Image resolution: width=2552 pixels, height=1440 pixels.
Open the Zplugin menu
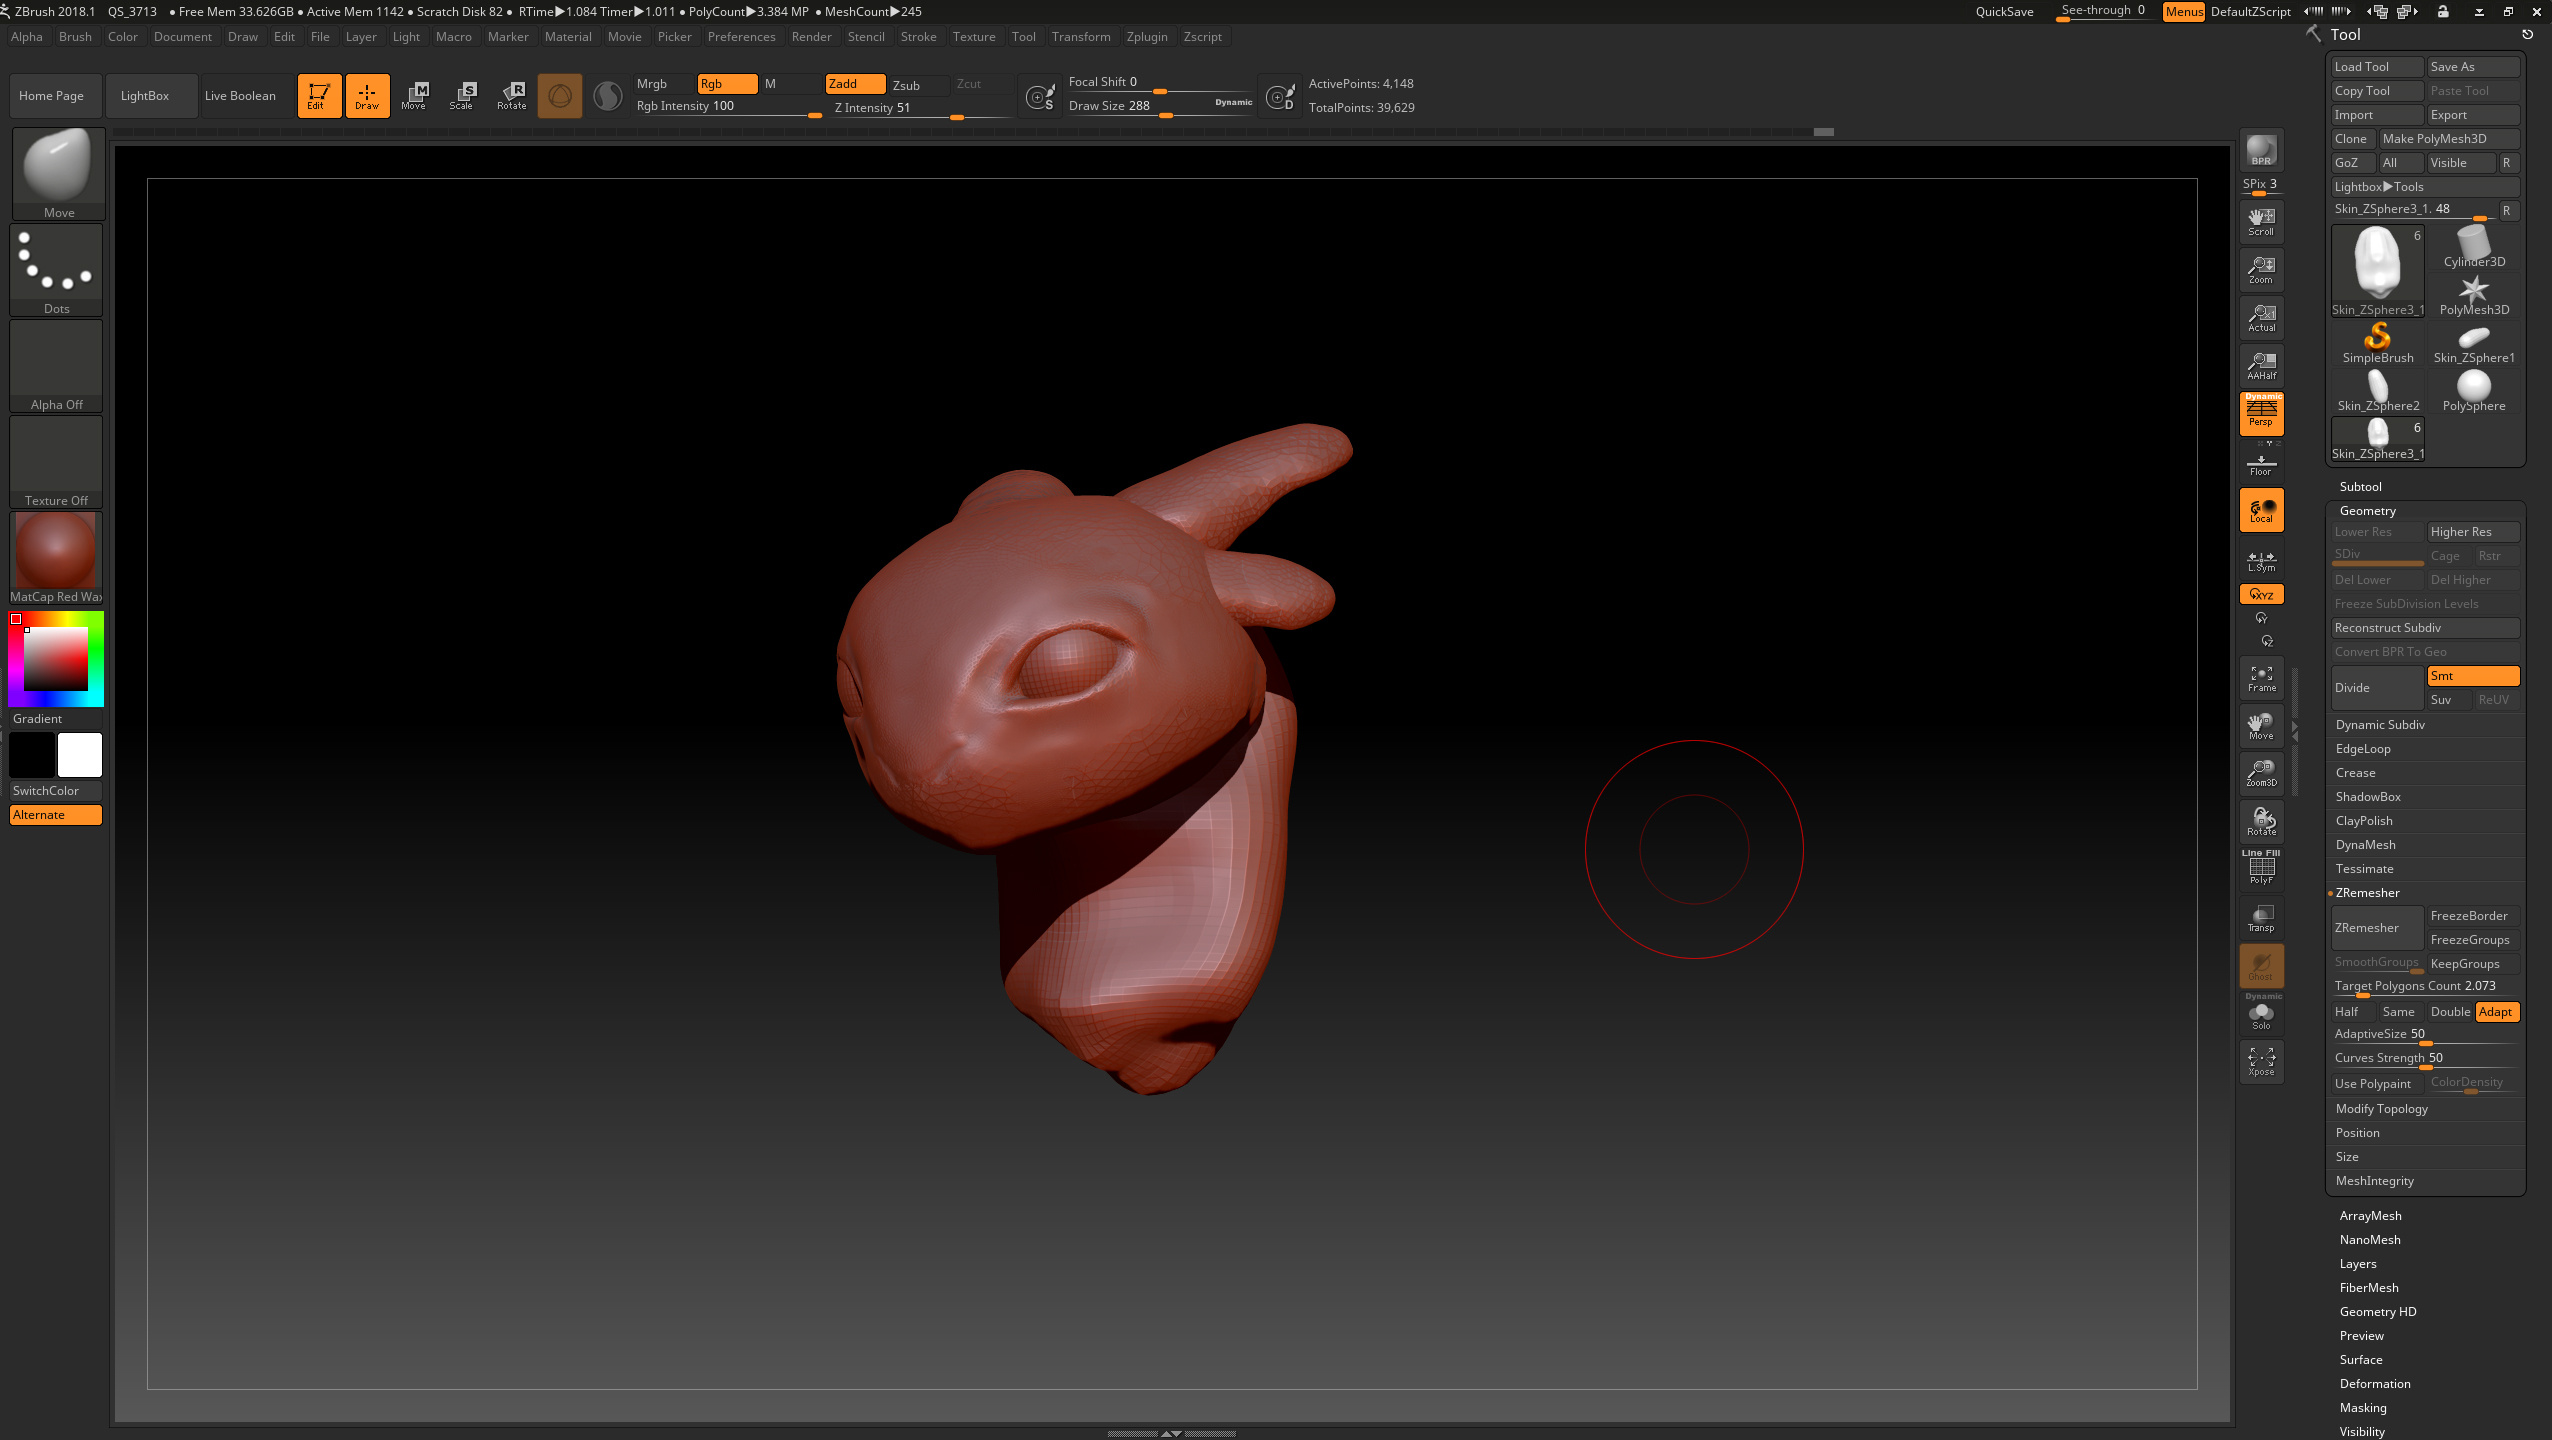1146,37
